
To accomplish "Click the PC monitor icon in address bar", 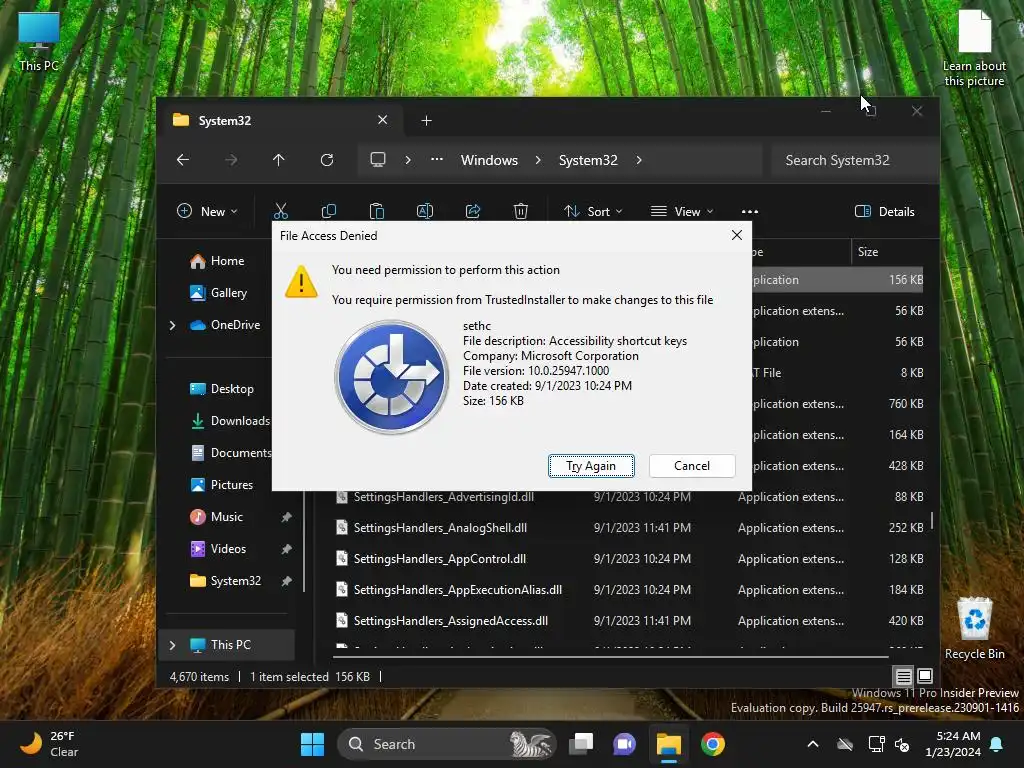I will [377, 160].
